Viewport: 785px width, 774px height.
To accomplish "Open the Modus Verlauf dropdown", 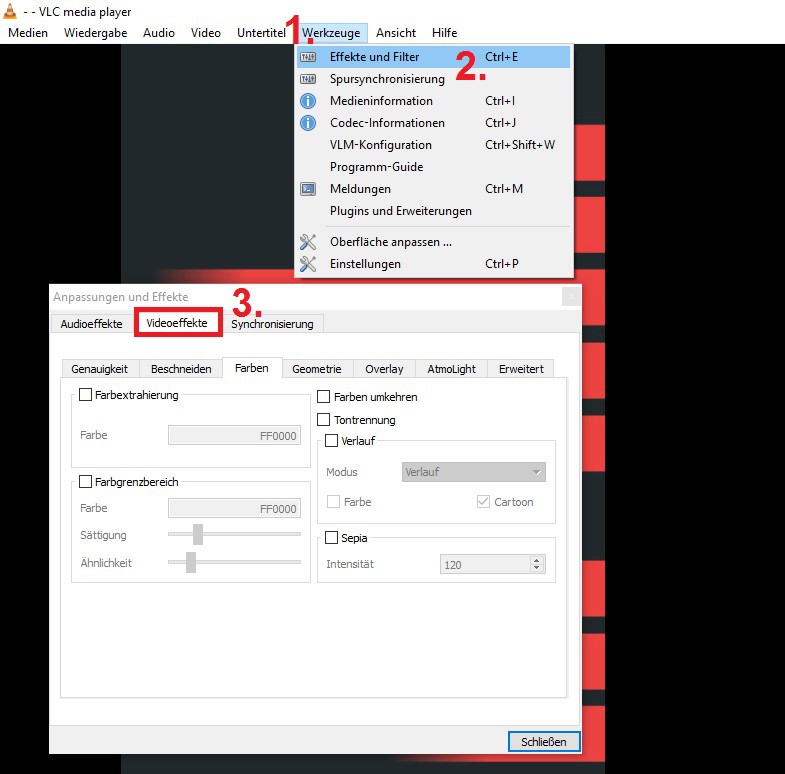I will coord(473,472).
